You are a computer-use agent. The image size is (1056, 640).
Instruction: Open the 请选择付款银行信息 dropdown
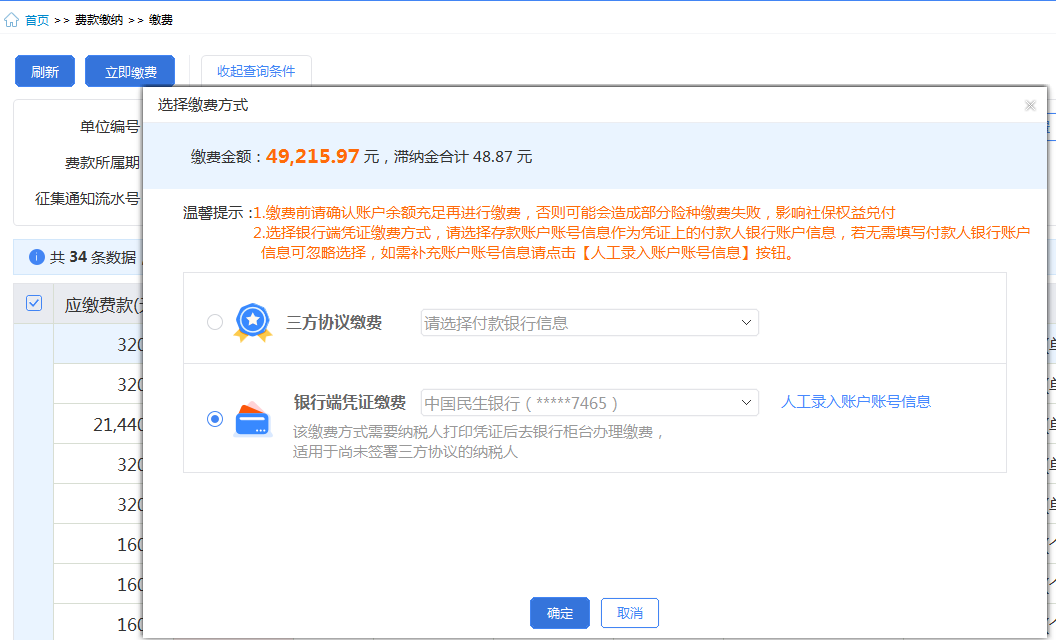[x=589, y=323]
